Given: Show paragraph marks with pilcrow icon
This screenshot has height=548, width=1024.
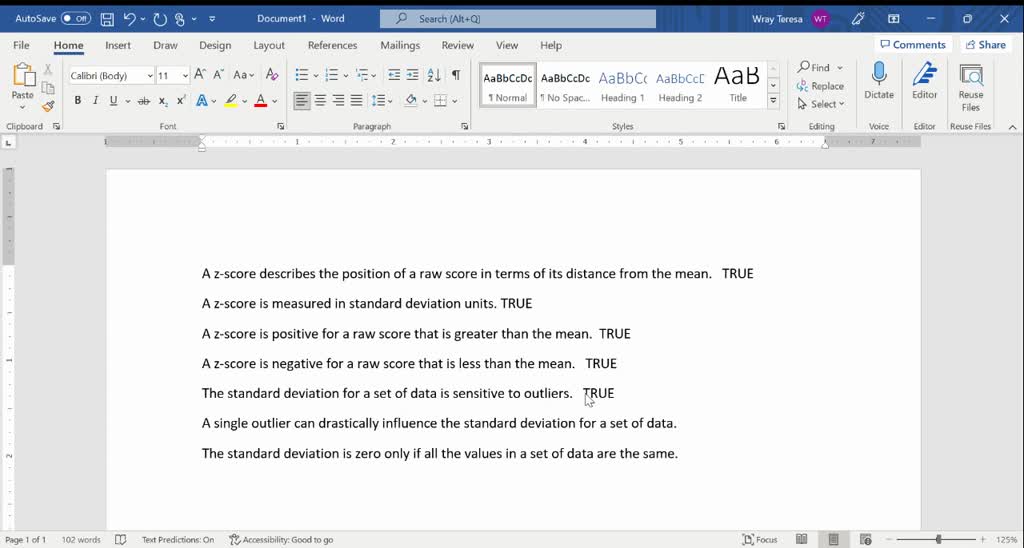Looking at the screenshot, I should tap(456, 75).
